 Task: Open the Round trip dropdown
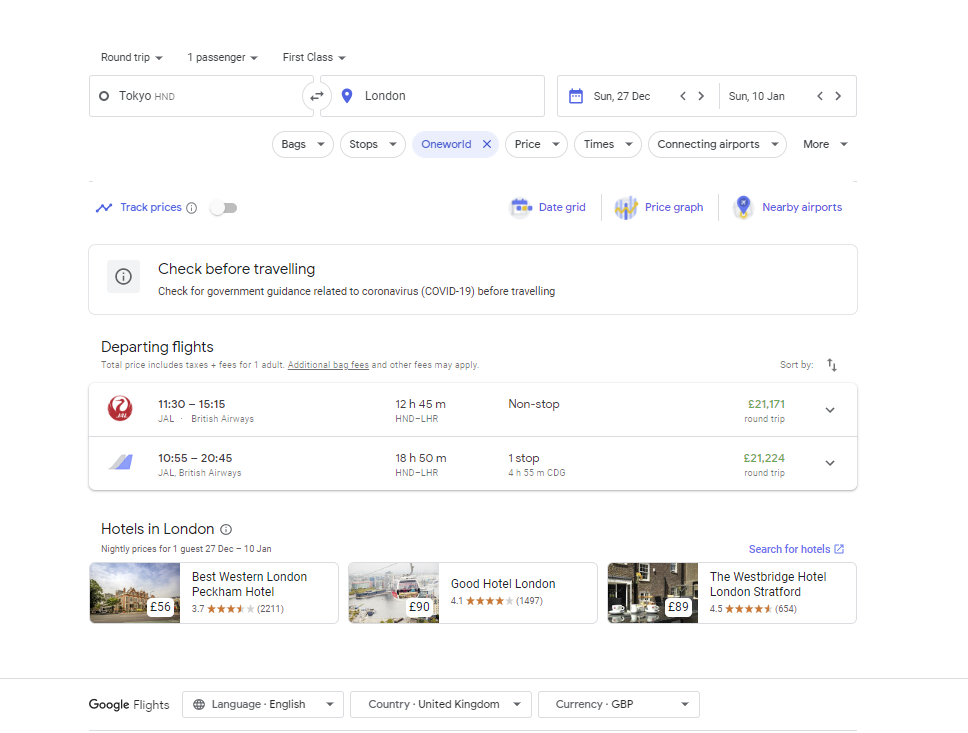click(131, 57)
